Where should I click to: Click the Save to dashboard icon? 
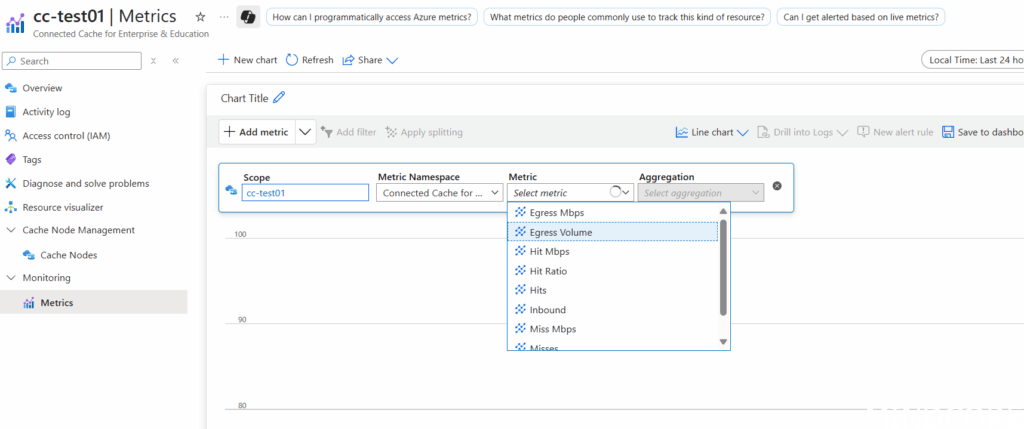[947, 132]
